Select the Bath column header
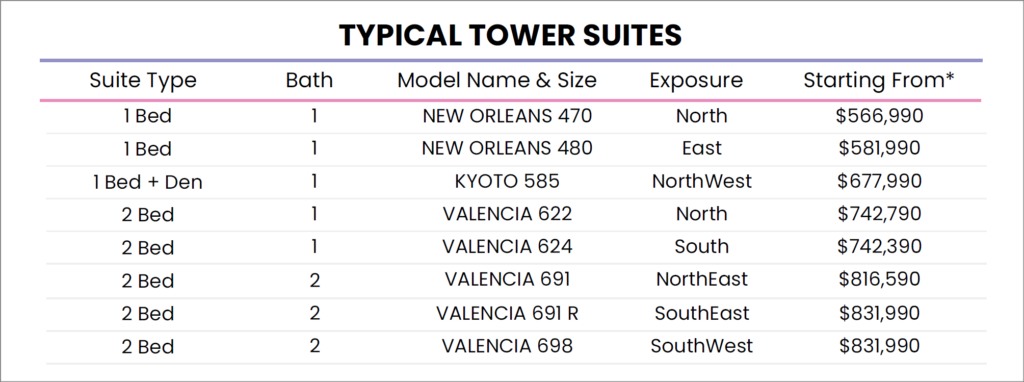Screen dimensions: 1024x382 (x=310, y=80)
